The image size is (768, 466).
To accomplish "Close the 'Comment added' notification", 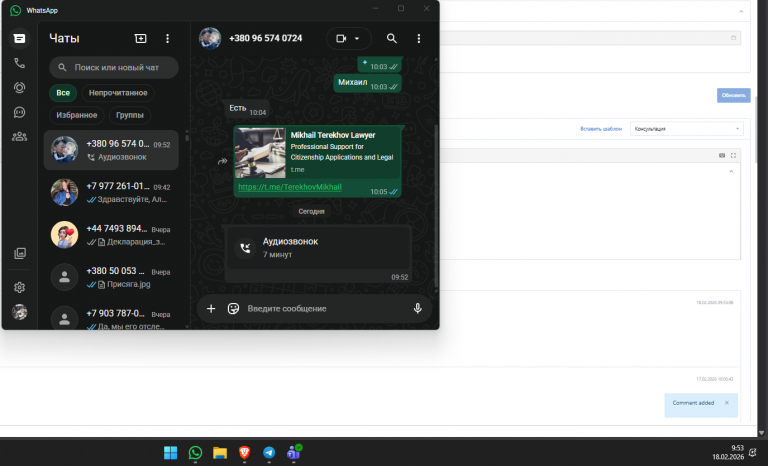I will click(727, 403).
